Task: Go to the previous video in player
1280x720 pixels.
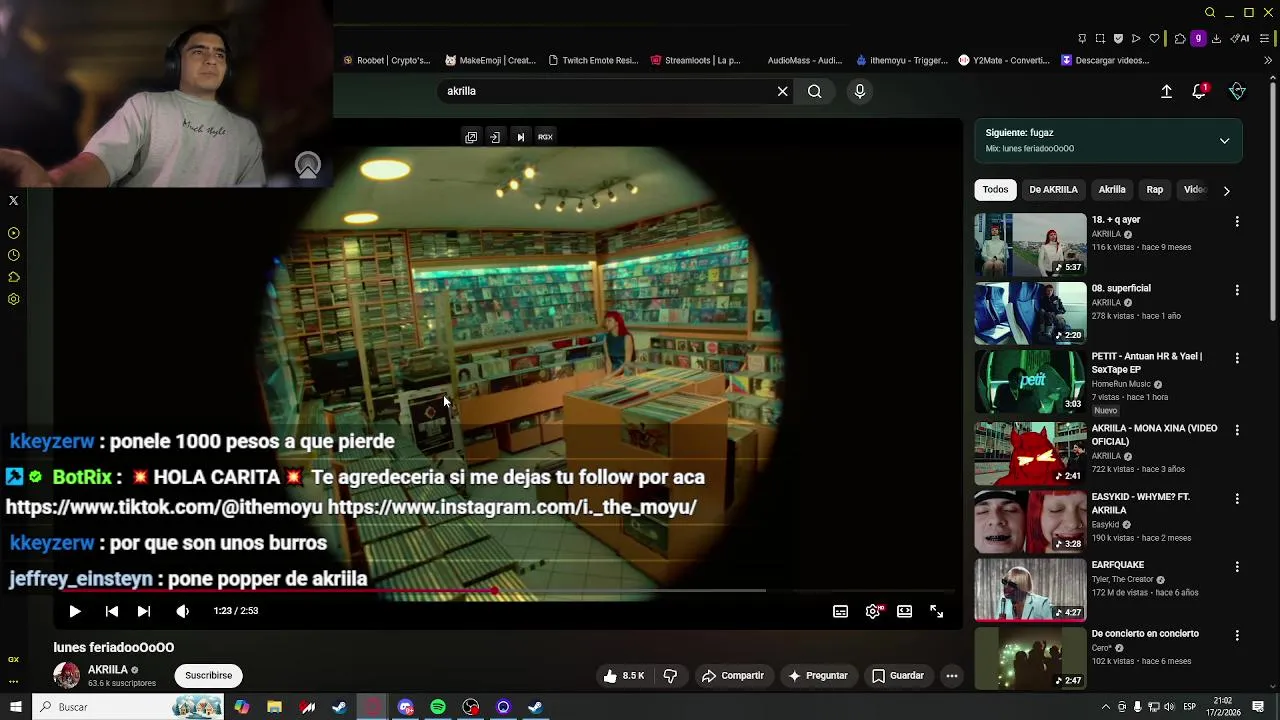Action: [112, 611]
